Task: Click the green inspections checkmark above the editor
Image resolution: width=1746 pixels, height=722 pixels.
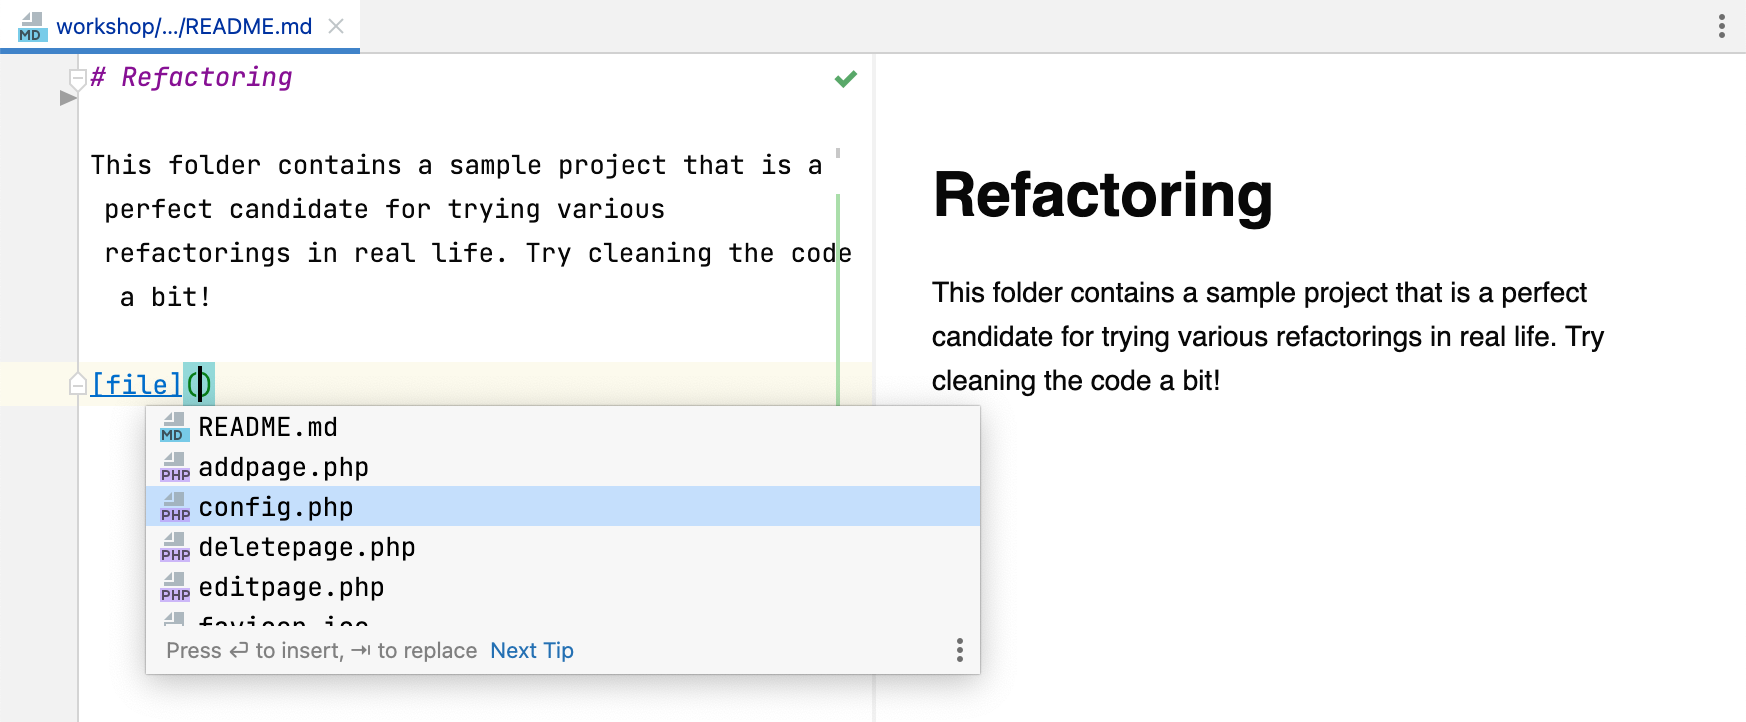Action: 844,78
